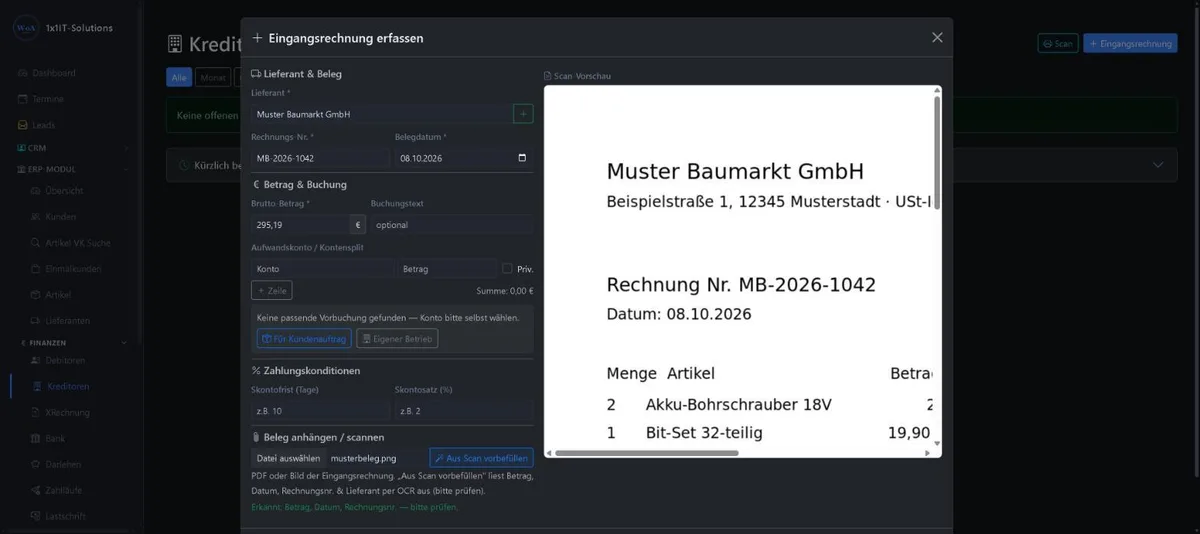Open the Konto selection field
The width and height of the screenshot is (1200, 534).
322,269
